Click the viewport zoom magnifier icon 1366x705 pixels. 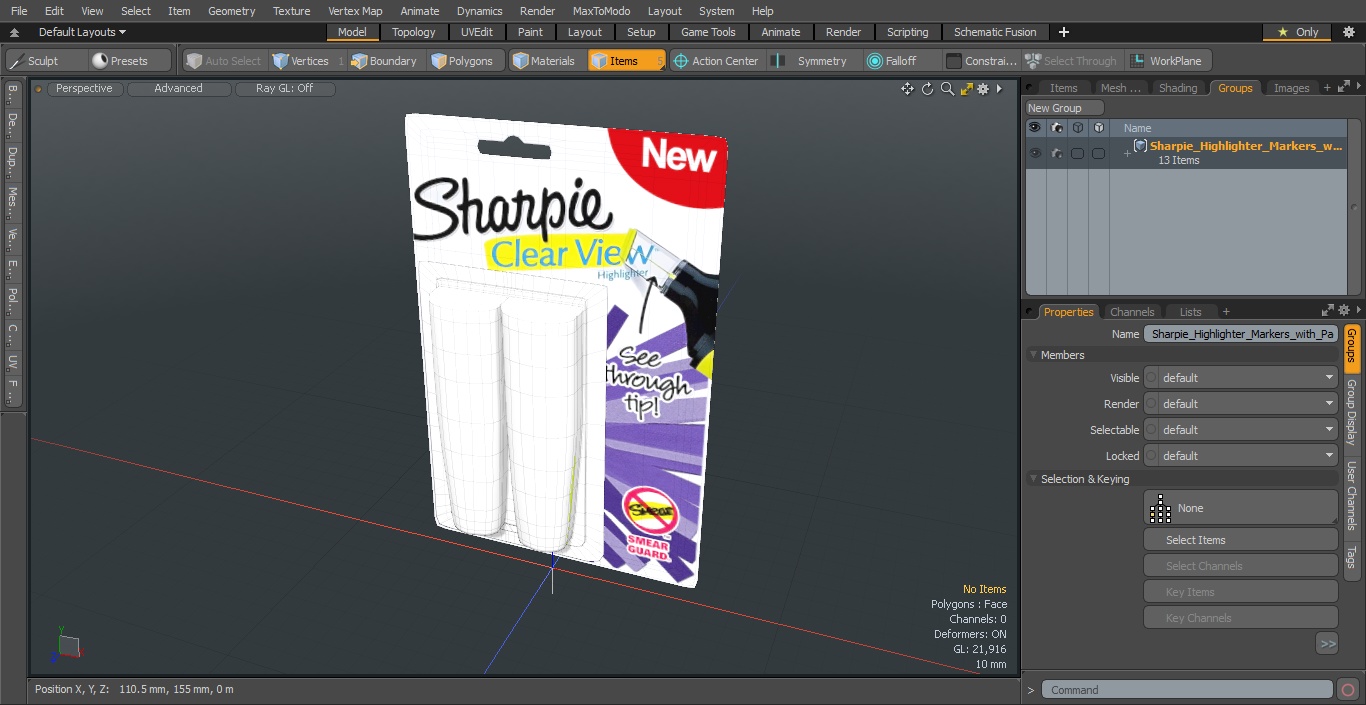click(947, 89)
